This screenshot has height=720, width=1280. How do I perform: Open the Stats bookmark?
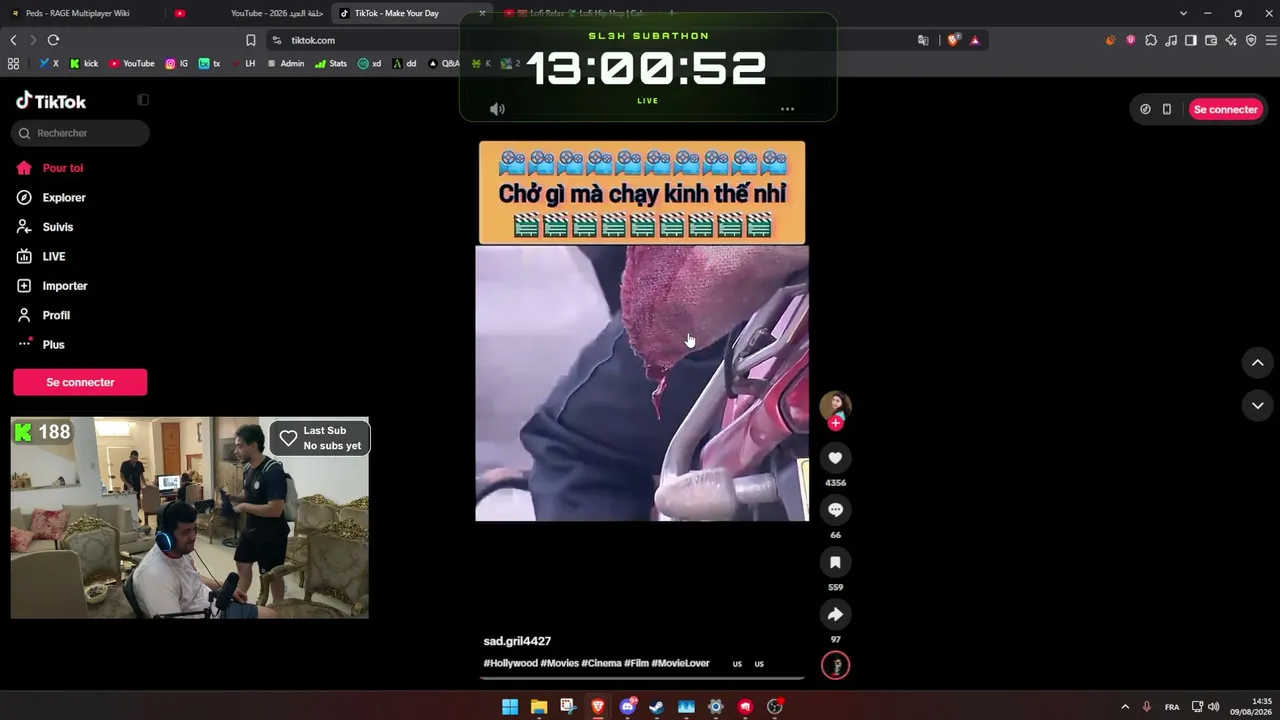(x=331, y=63)
